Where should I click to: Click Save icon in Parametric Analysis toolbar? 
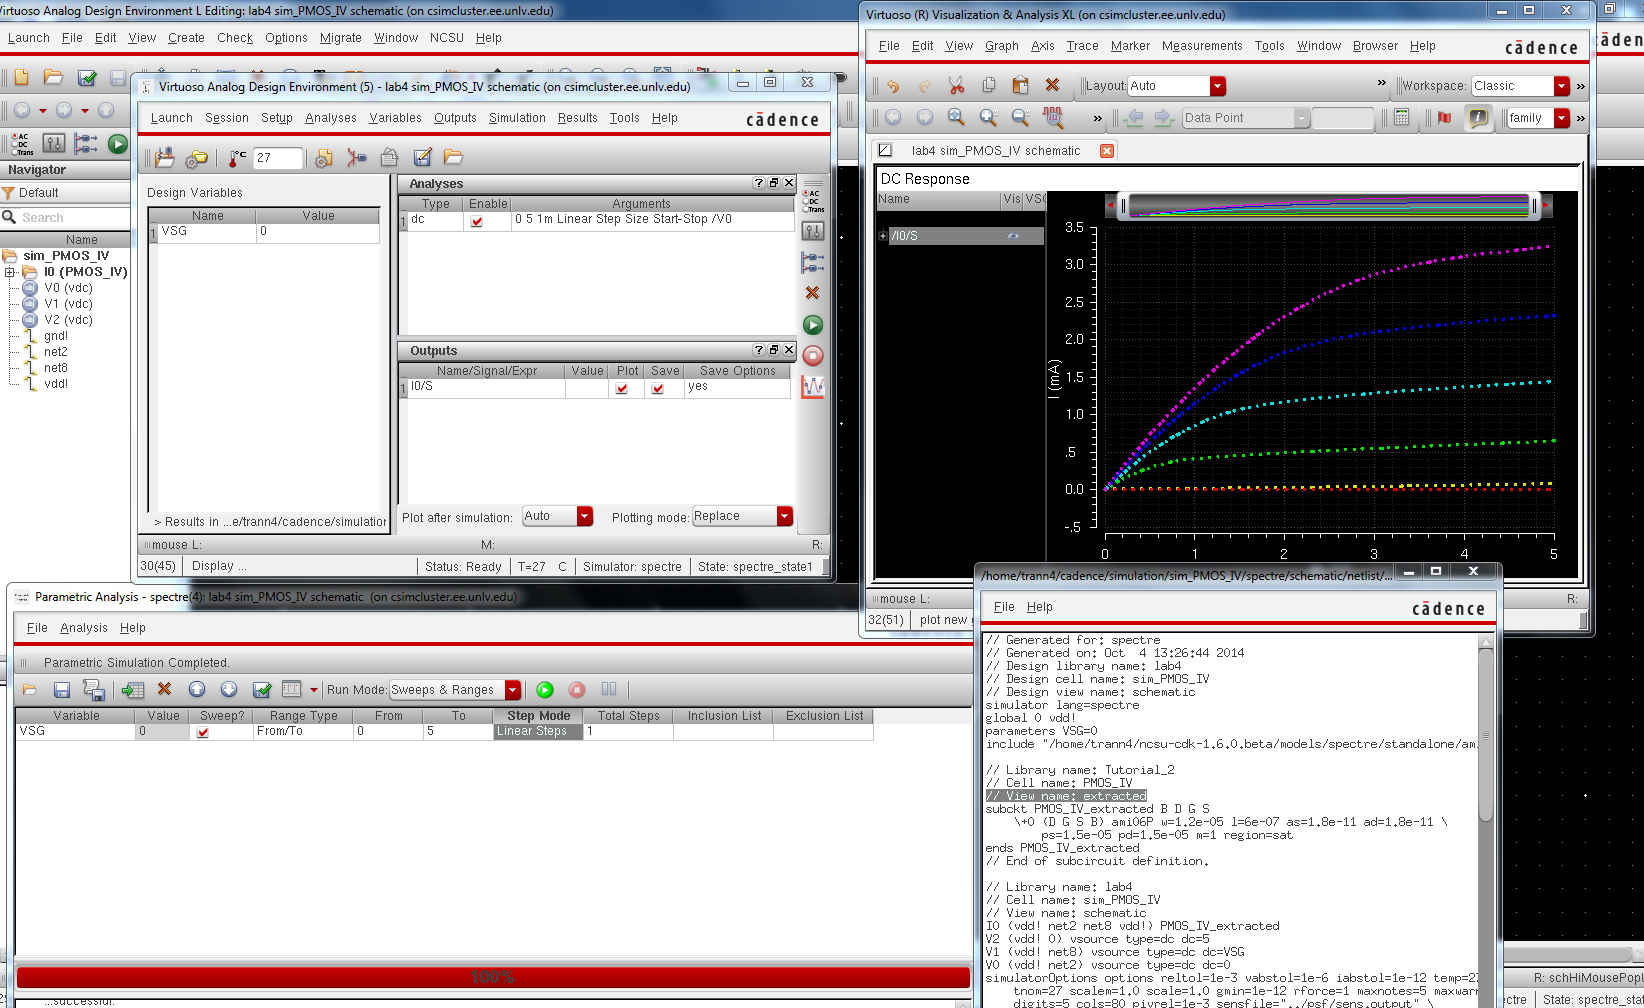(x=61, y=689)
